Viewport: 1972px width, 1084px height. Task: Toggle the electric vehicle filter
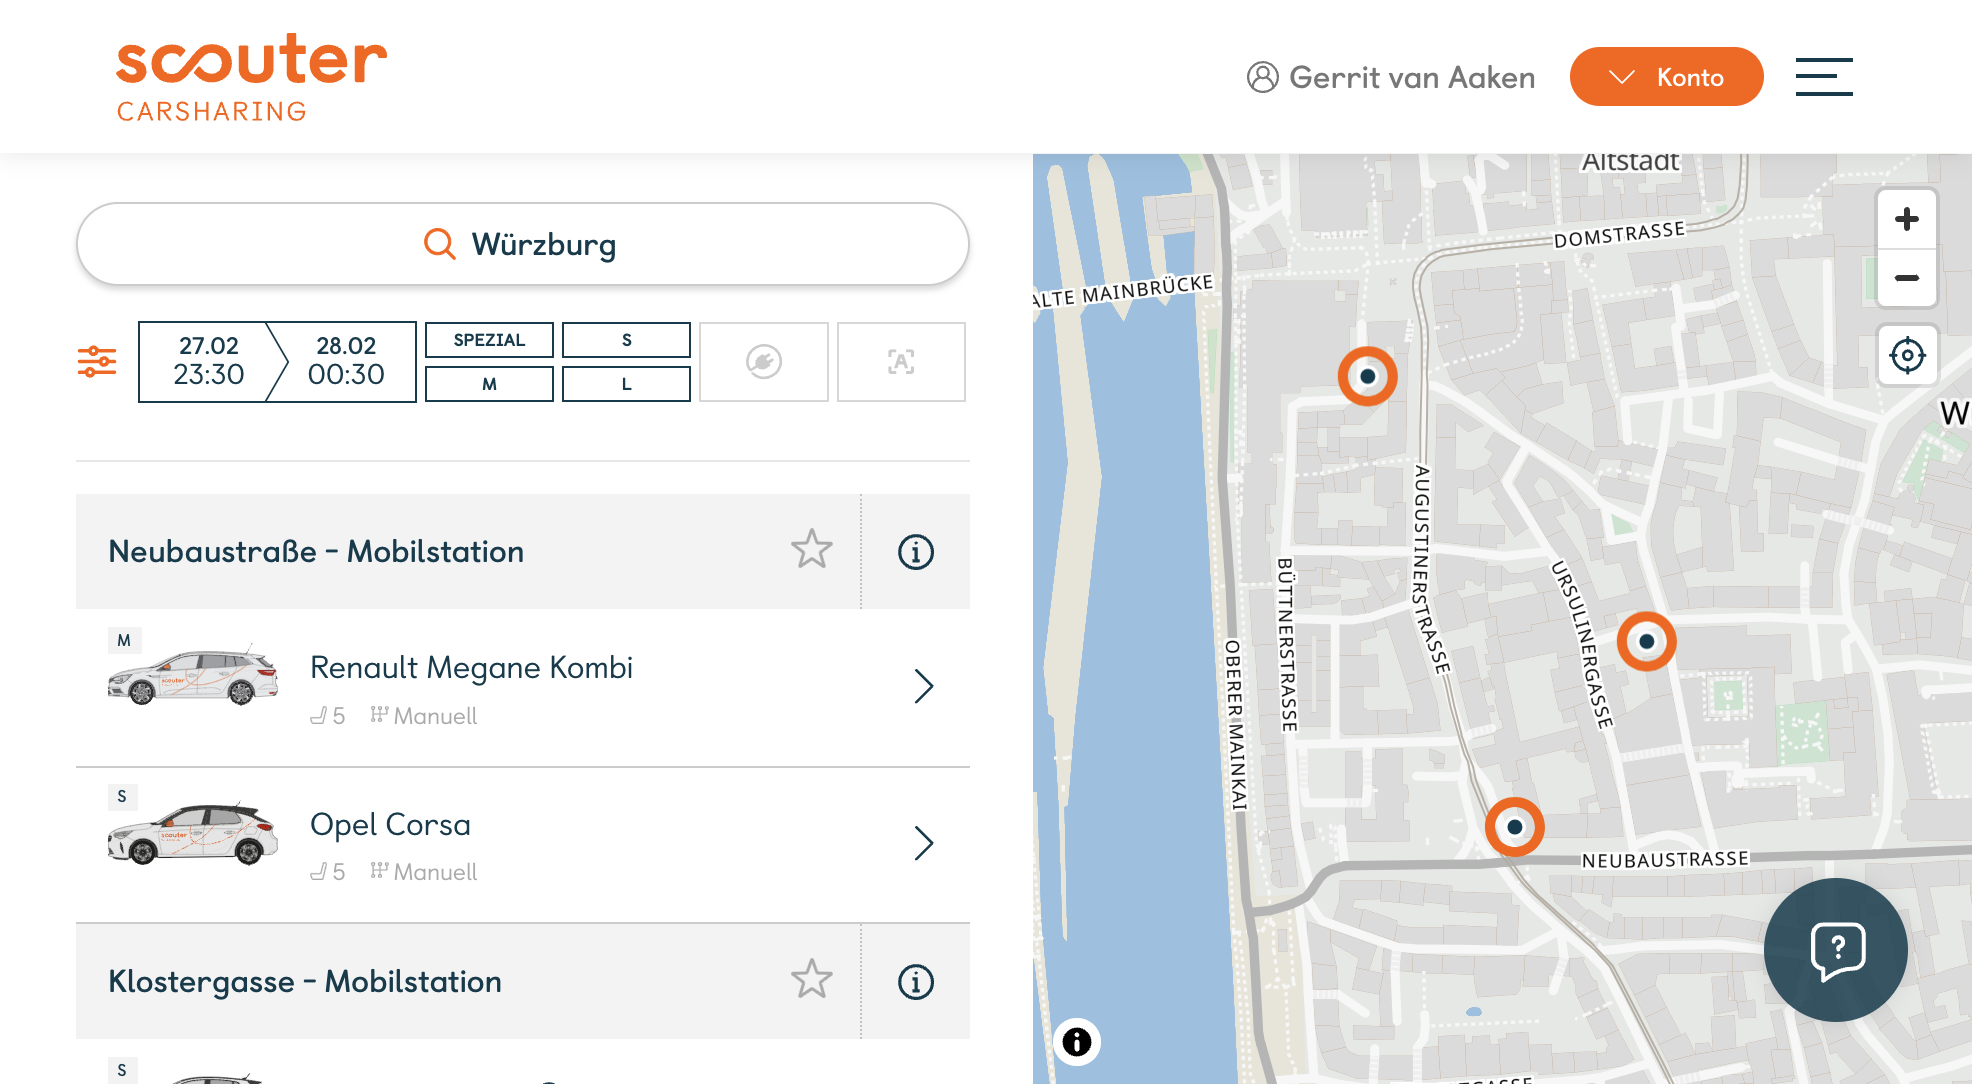(x=764, y=362)
